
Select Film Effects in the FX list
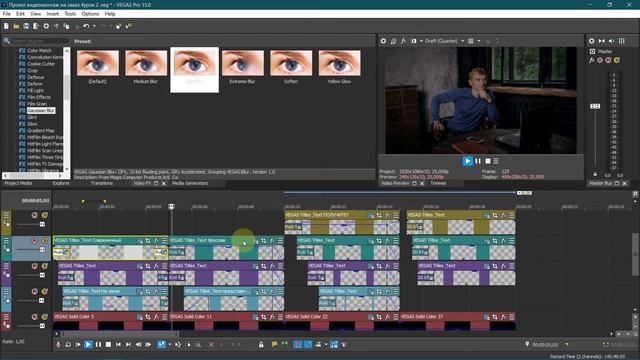tap(39, 97)
